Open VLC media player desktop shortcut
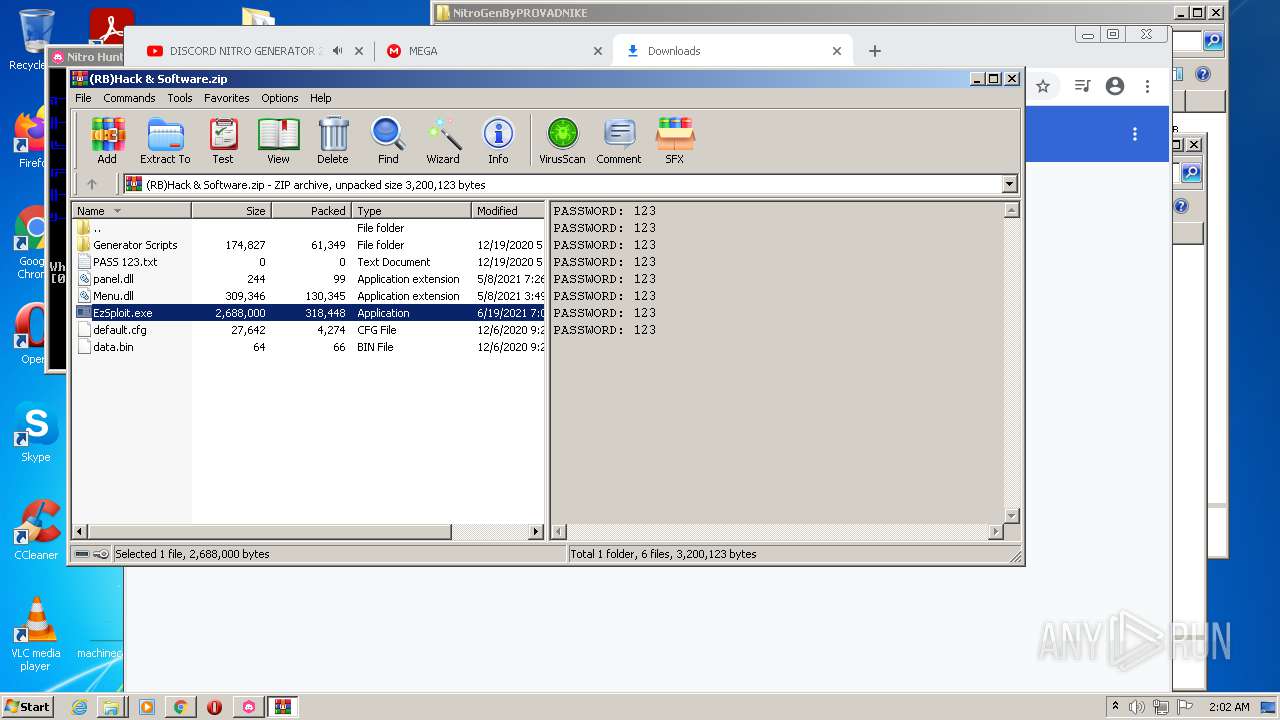This screenshot has height=720, width=1280. pyautogui.click(x=36, y=634)
